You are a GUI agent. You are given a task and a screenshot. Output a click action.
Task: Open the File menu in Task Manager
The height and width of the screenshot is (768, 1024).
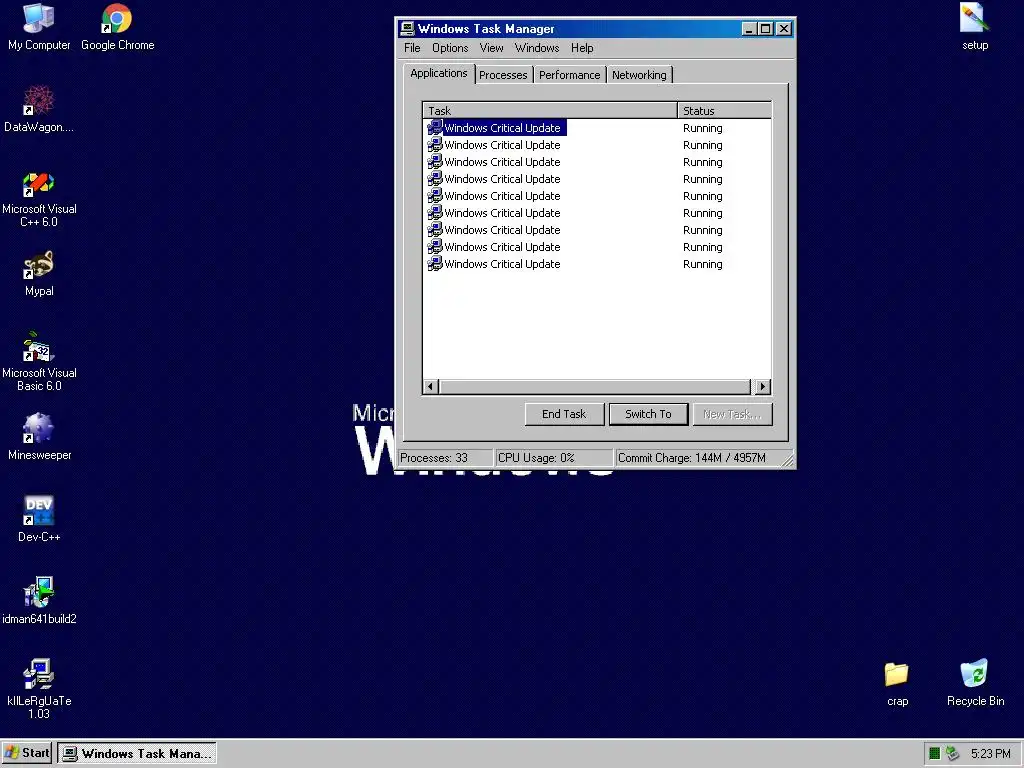point(412,48)
